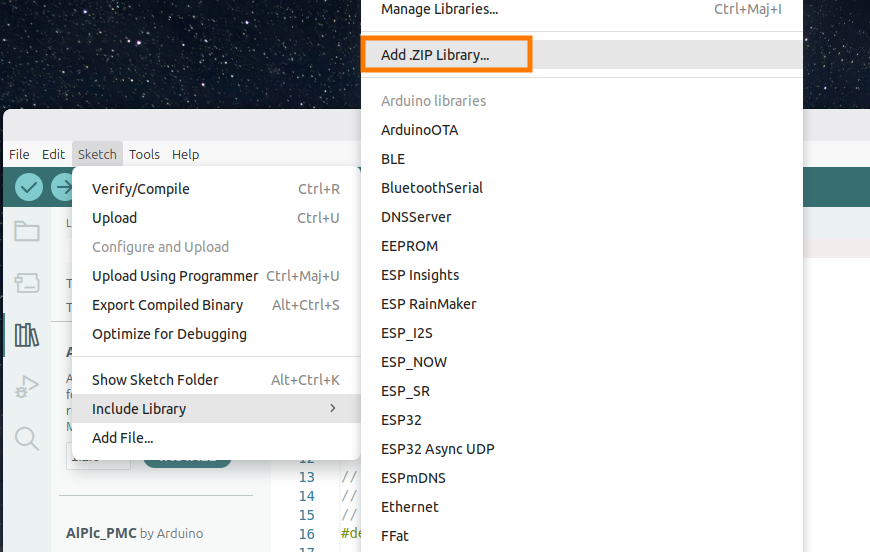Viewport: 870px width, 552px height.
Task: Expand the Include Library submenu arrow
Action: coord(333,408)
